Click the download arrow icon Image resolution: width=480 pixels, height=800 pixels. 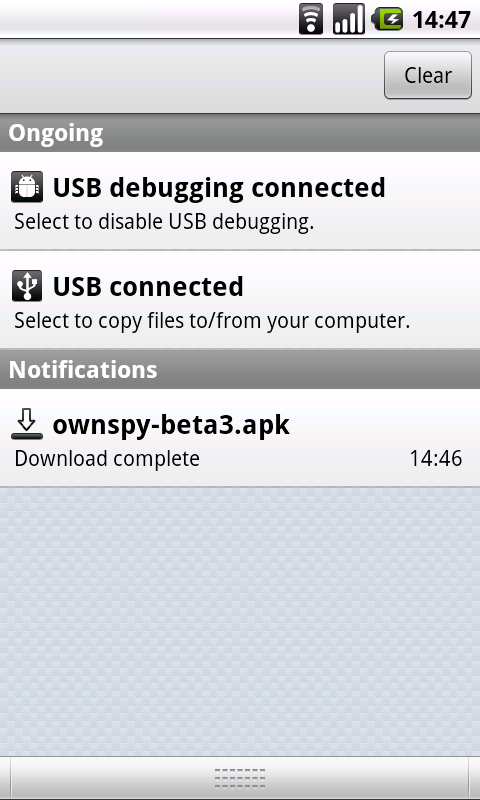coord(27,425)
